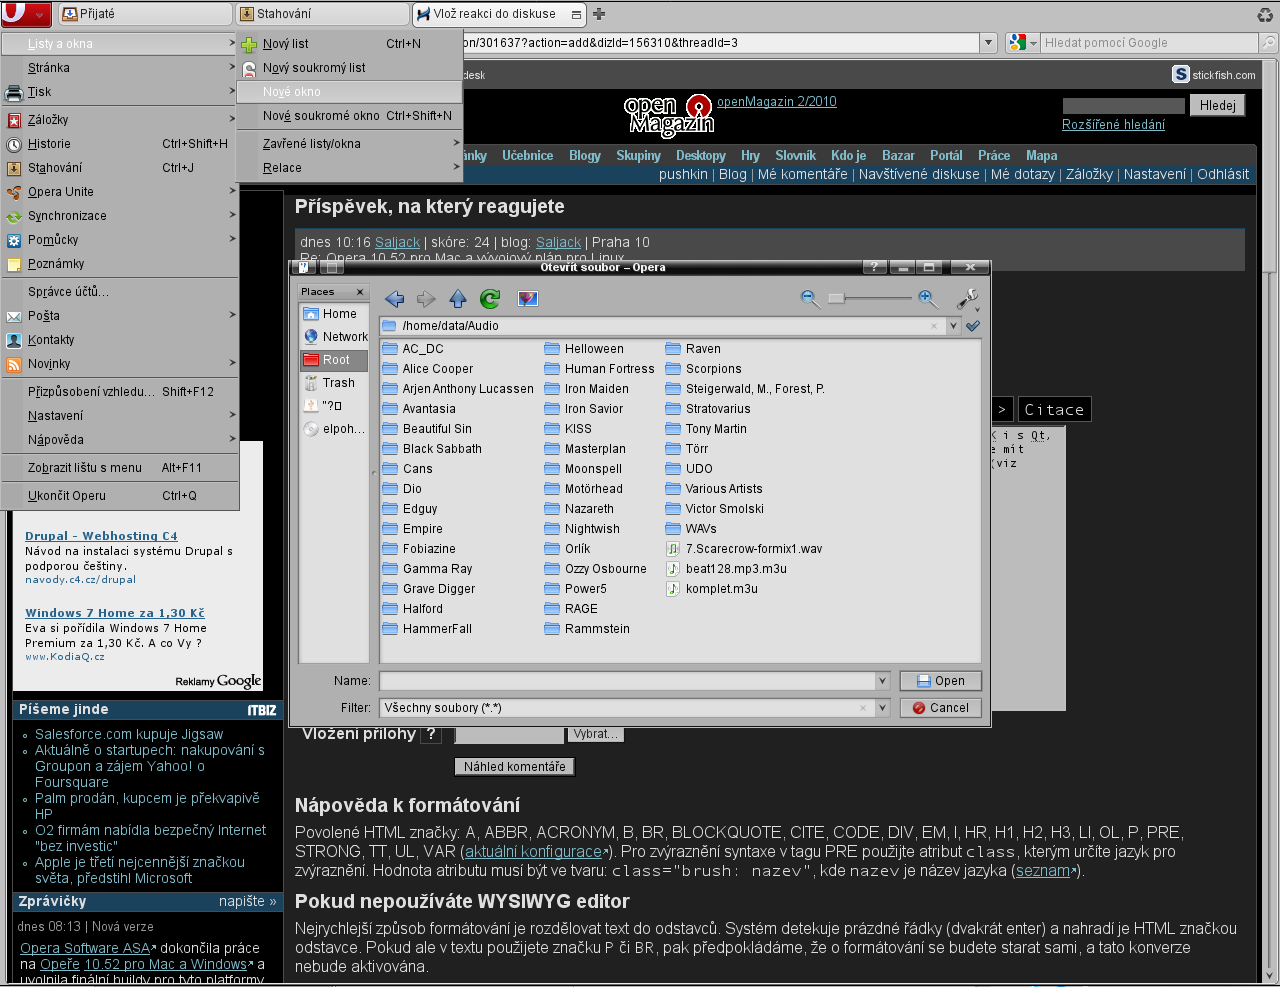Open the Google search engine dropdown
The width and height of the screenshot is (1280, 987).
pos(1022,43)
